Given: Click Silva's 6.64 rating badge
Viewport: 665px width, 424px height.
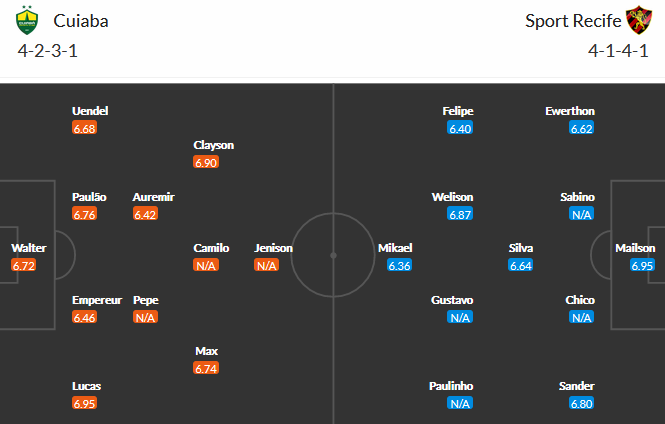Looking at the screenshot, I should pos(521,266).
